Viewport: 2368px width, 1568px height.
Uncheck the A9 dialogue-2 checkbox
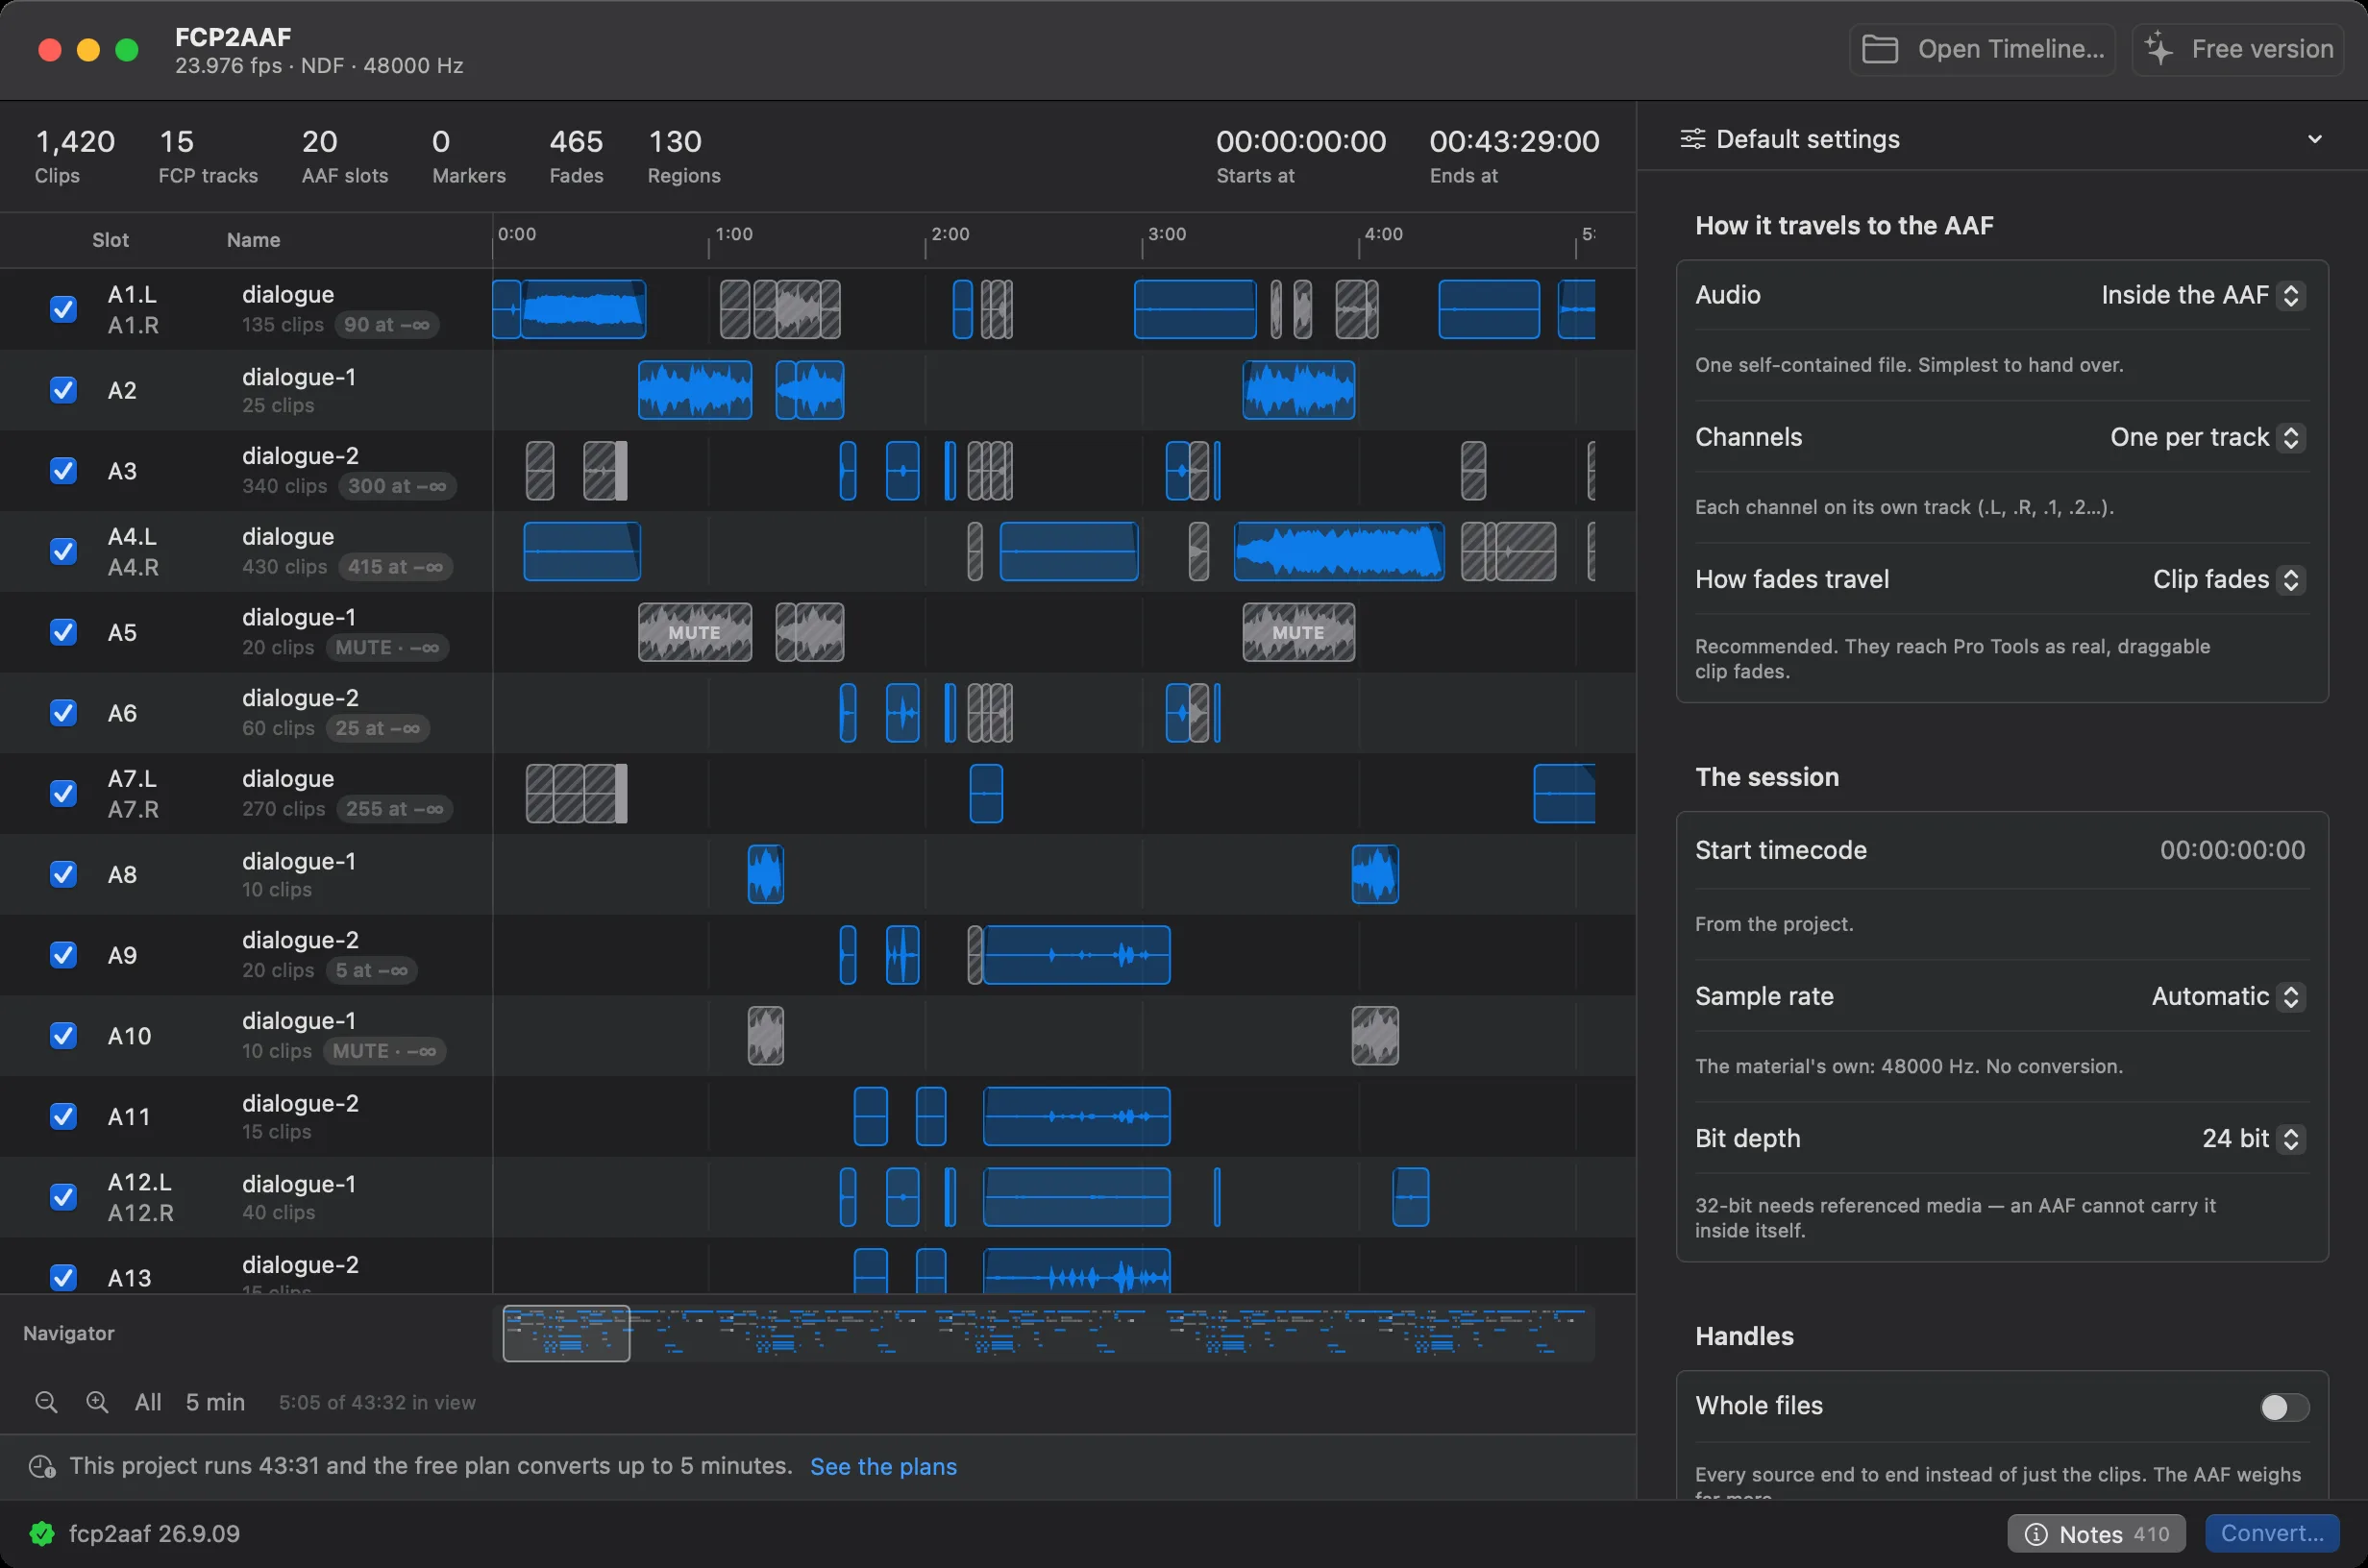pos(63,955)
